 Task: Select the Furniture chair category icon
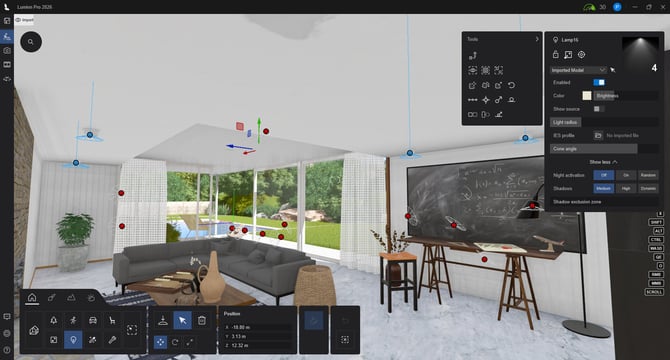112,320
